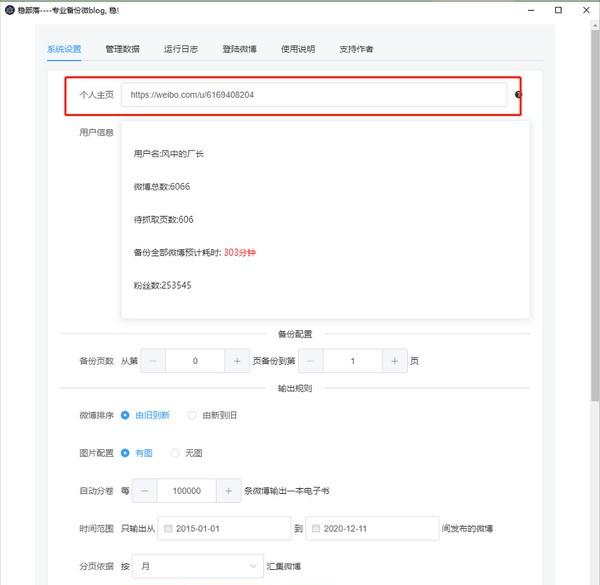This screenshot has width=600, height=585.
Task: Increase the 自动分卷 count of 100000
Action: (228, 490)
